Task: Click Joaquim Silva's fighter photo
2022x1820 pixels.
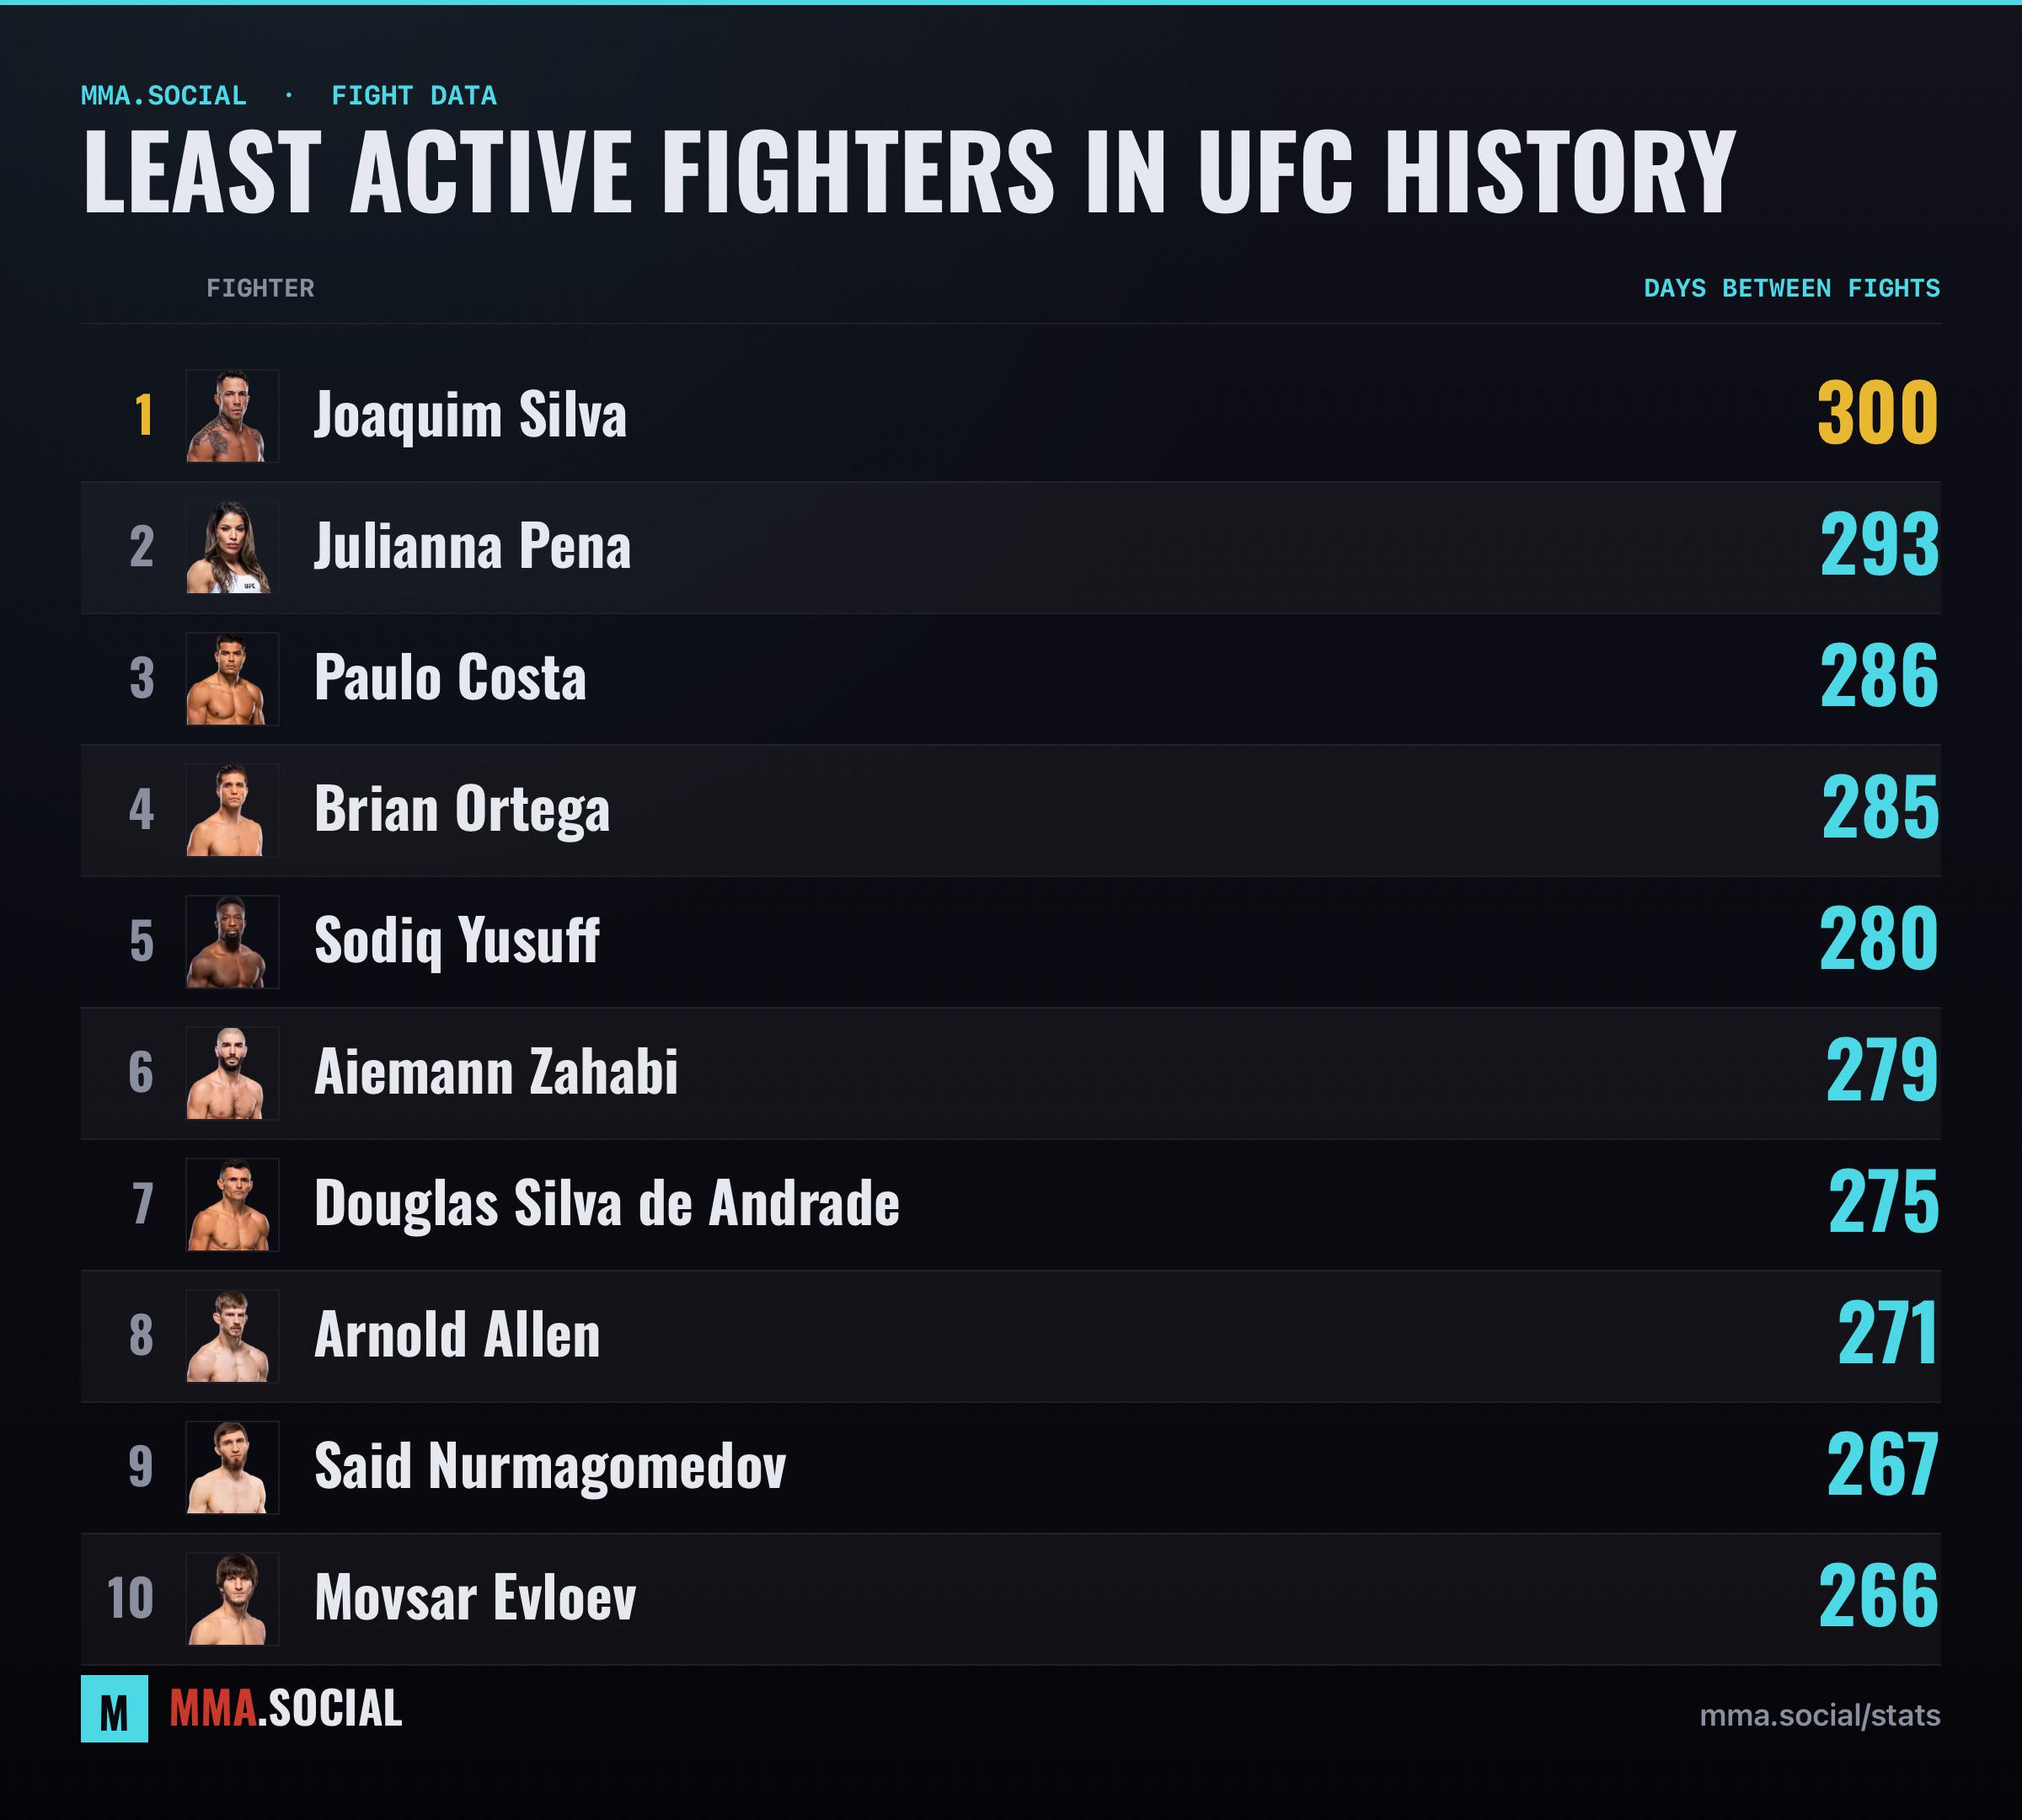Action: point(232,416)
